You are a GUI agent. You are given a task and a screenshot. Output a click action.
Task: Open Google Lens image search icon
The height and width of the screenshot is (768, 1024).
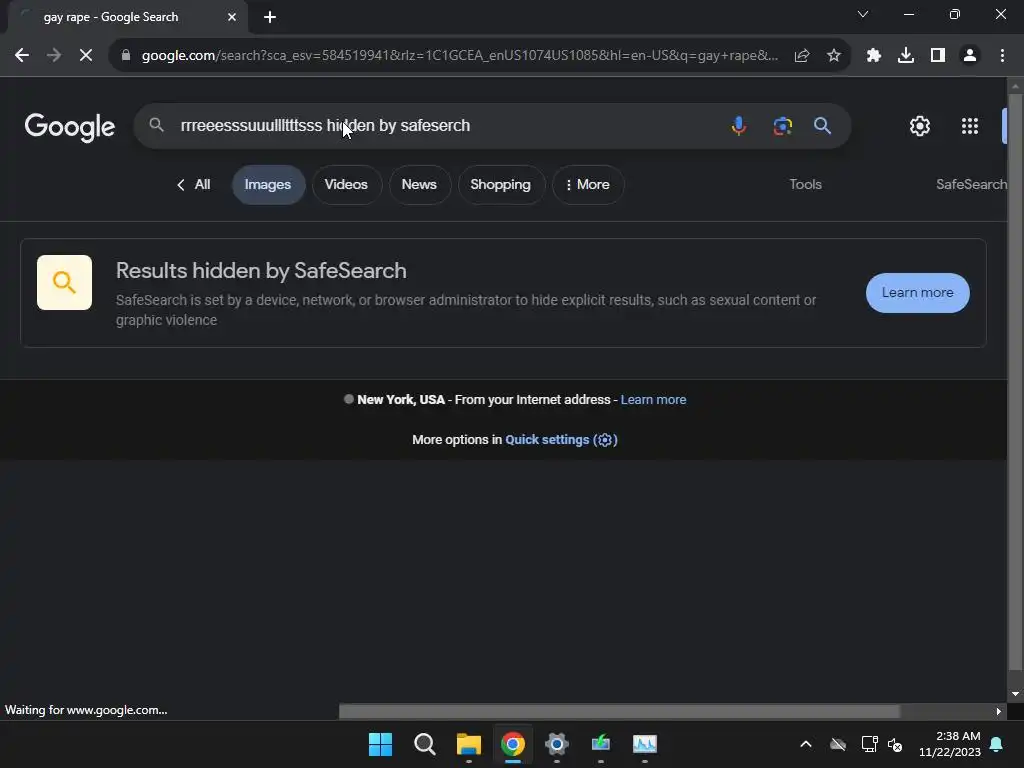[x=782, y=125]
